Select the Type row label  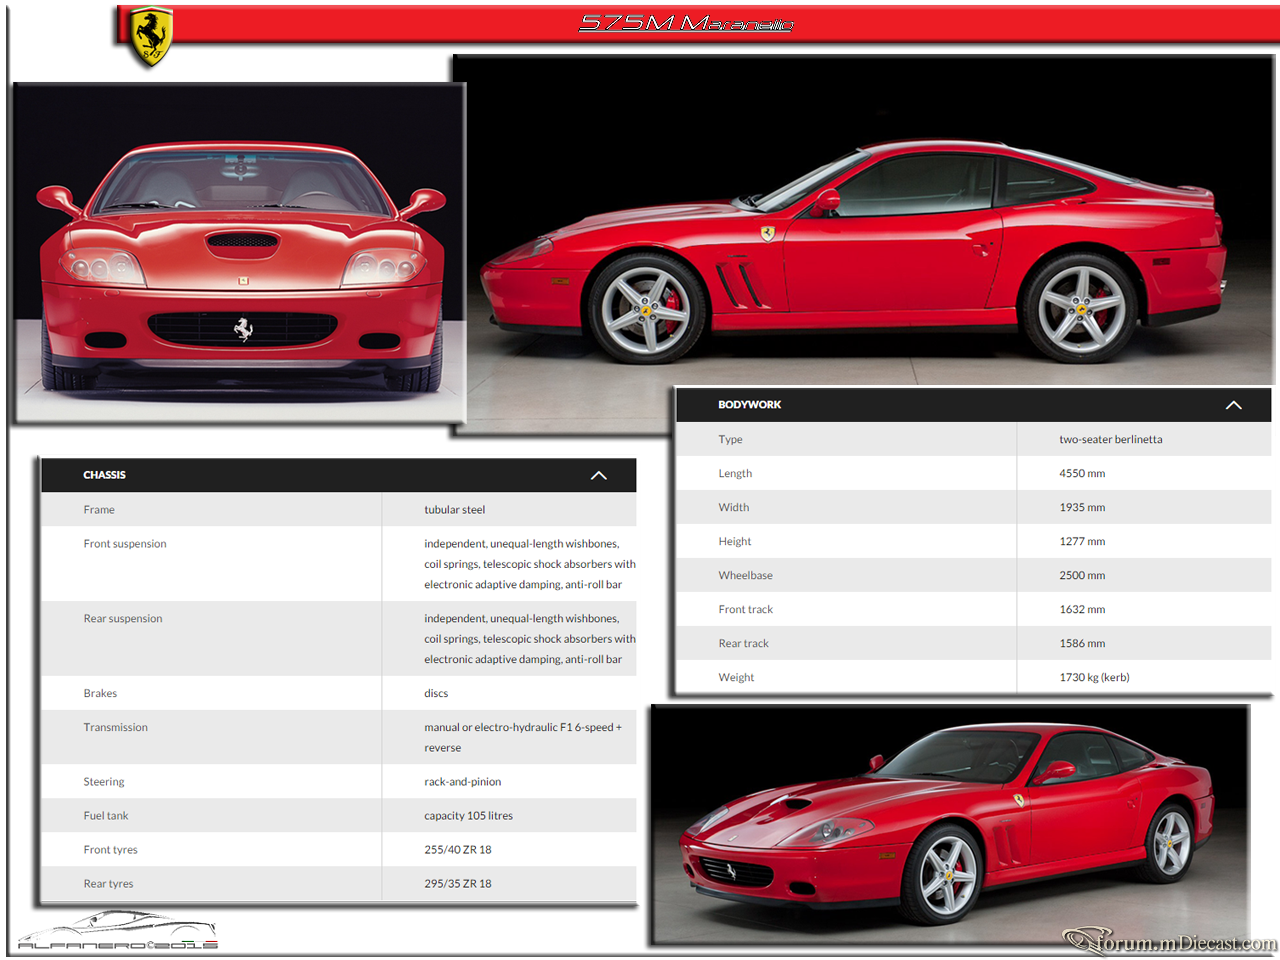tap(731, 440)
